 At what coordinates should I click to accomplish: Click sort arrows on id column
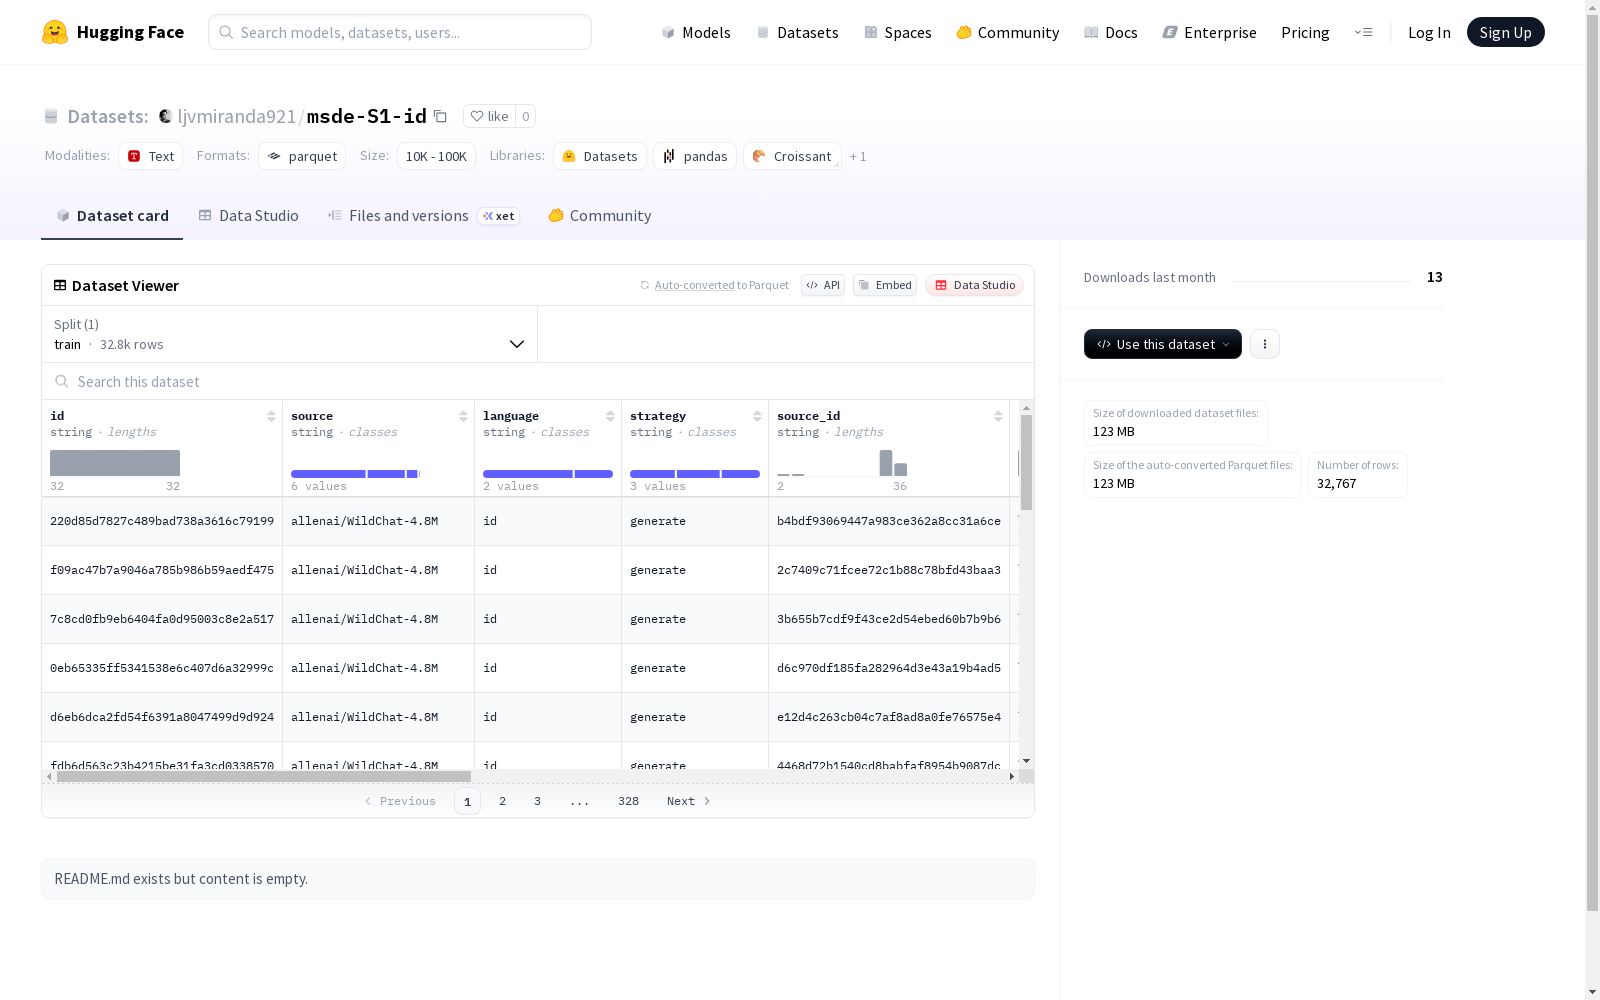(271, 416)
